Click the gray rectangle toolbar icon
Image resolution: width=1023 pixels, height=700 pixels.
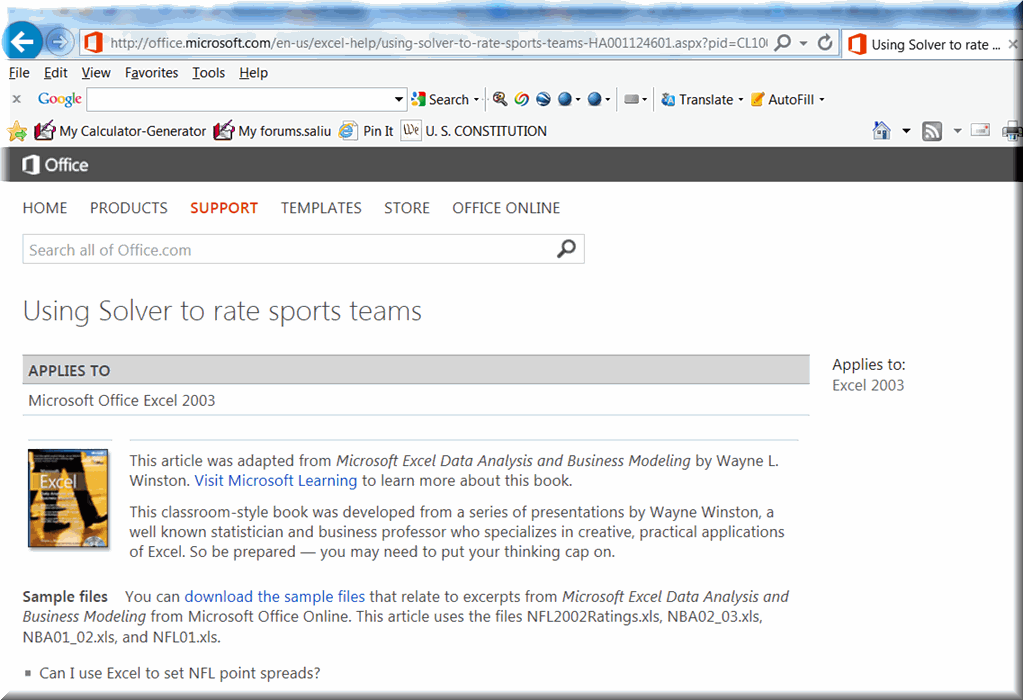point(631,99)
